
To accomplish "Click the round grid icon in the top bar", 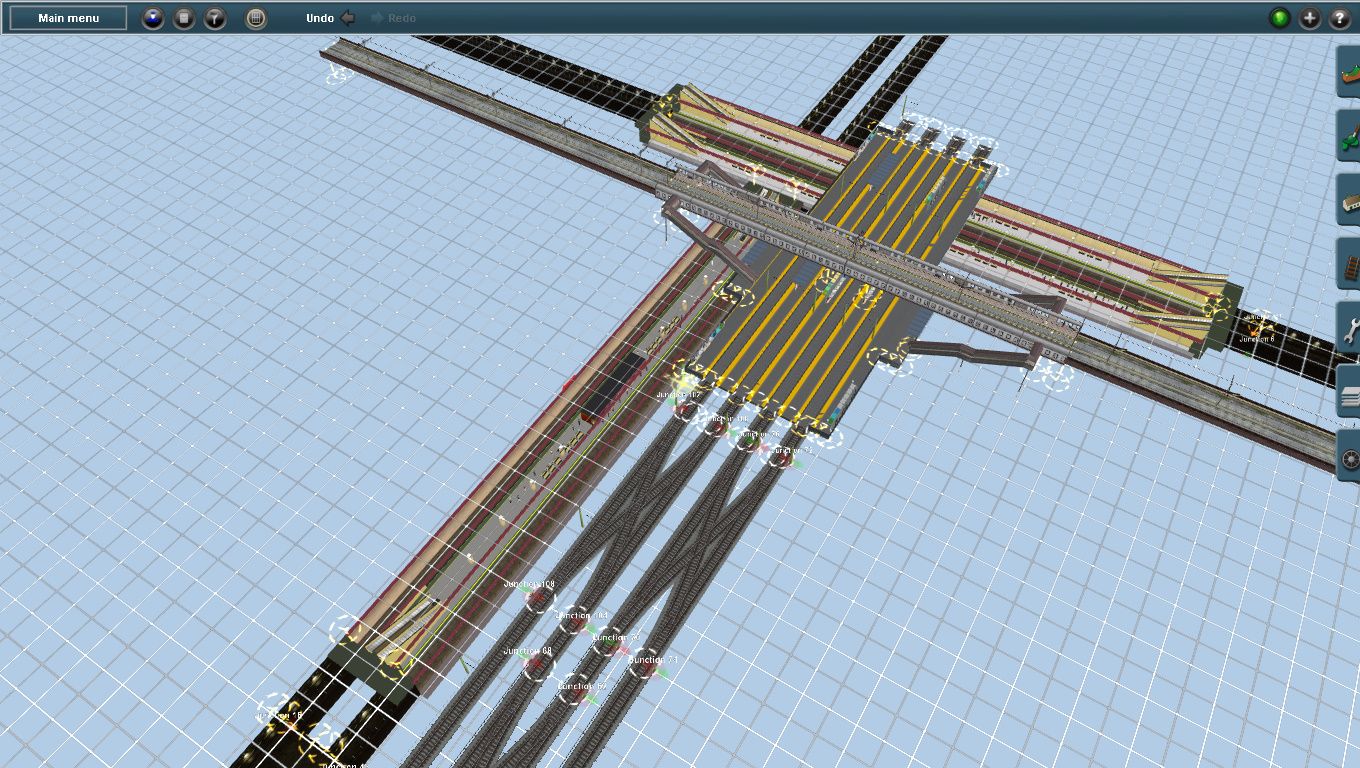I will [256, 18].
